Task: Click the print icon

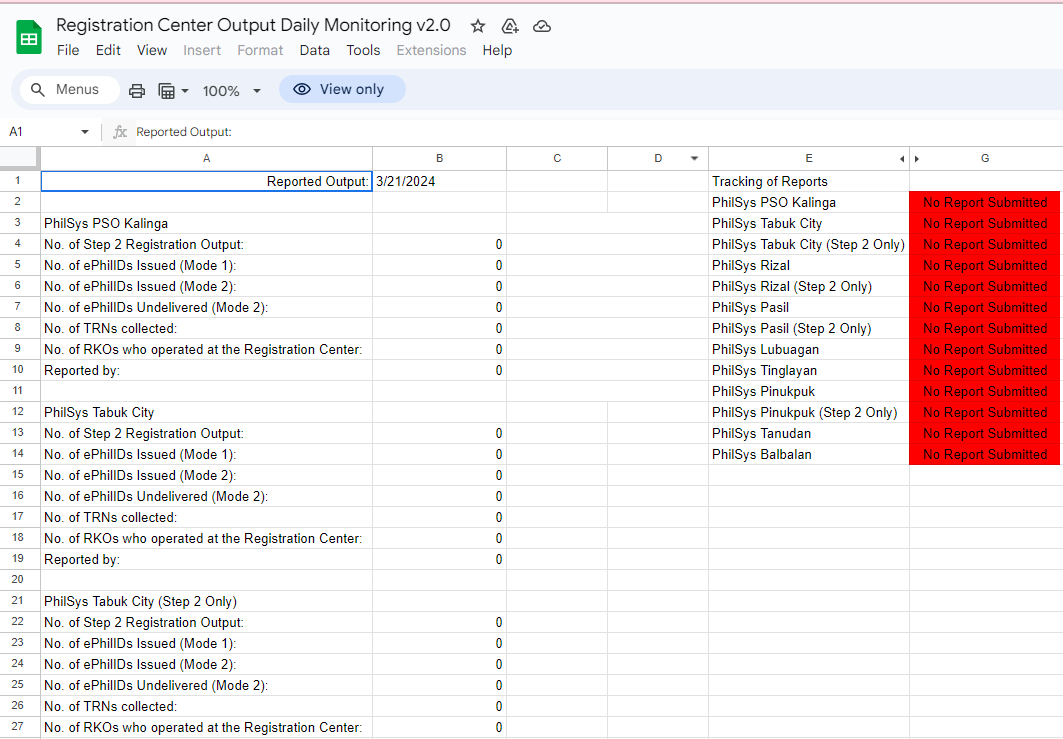Action: click(137, 91)
